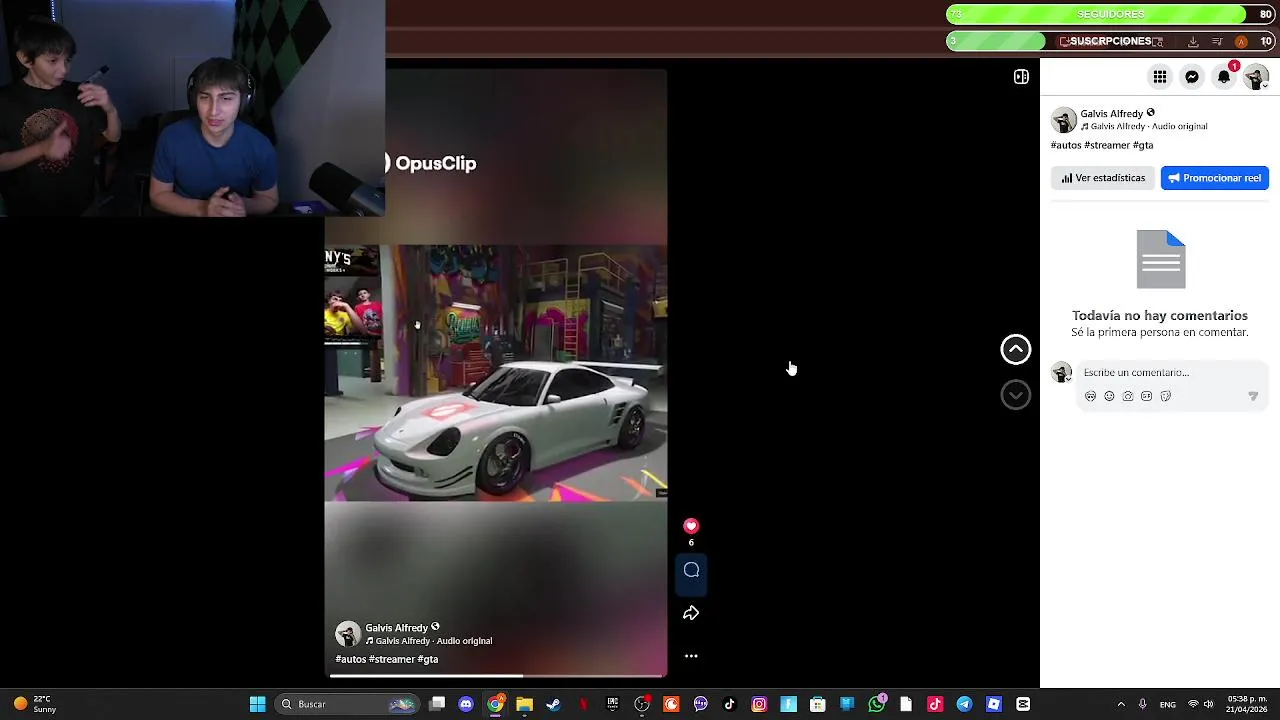Switch to Chrome in the taskbar
The width and height of the screenshot is (1280, 720).
tap(495, 704)
